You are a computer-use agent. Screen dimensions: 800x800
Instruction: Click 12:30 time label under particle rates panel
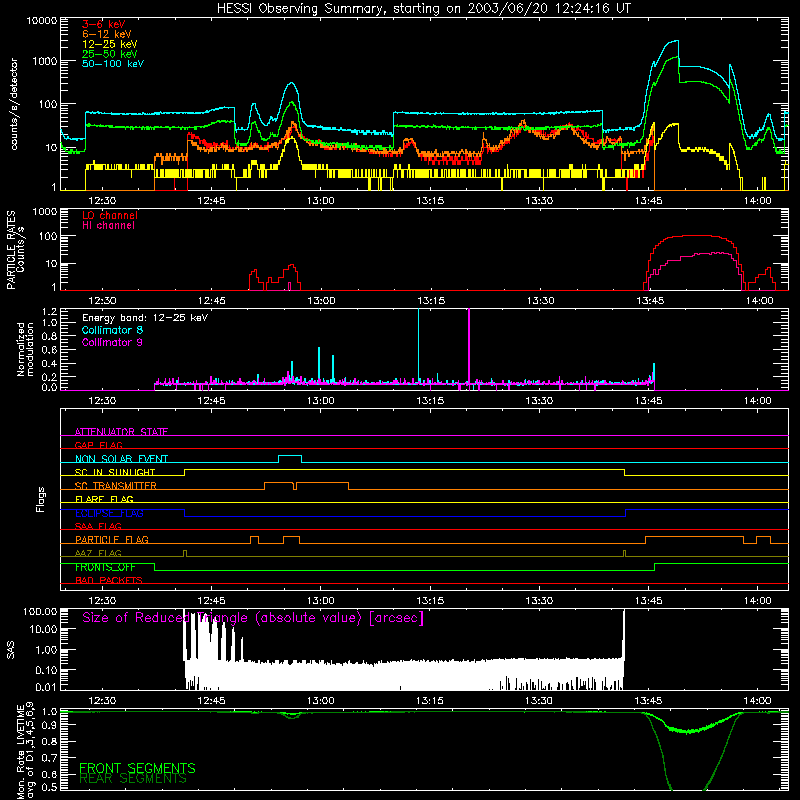click(x=103, y=301)
